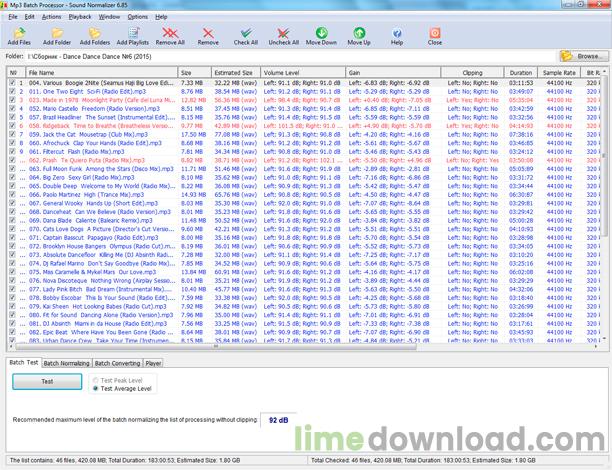Uncheck the 057. Brazil Headliner row checkbox
The image size is (612, 470).
point(12,117)
